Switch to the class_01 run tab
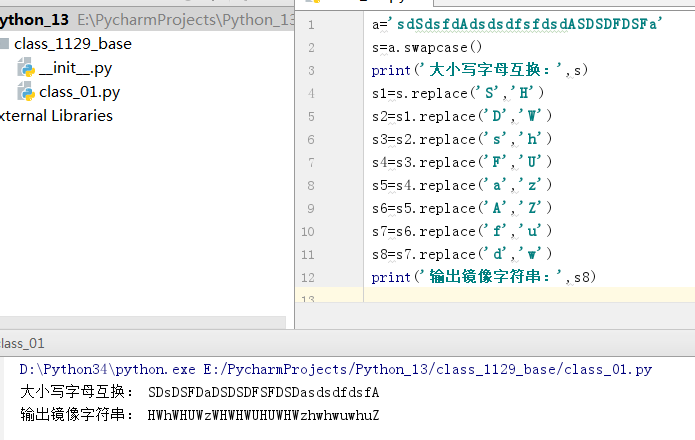695x440 pixels. [22, 342]
